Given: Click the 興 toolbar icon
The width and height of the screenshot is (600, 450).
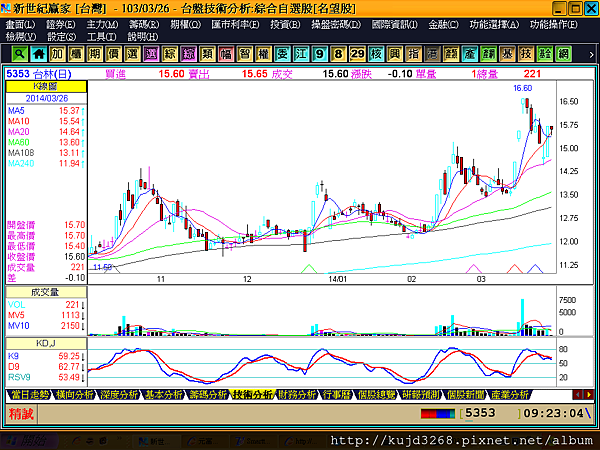Looking at the screenshot, I should [395, 54].
